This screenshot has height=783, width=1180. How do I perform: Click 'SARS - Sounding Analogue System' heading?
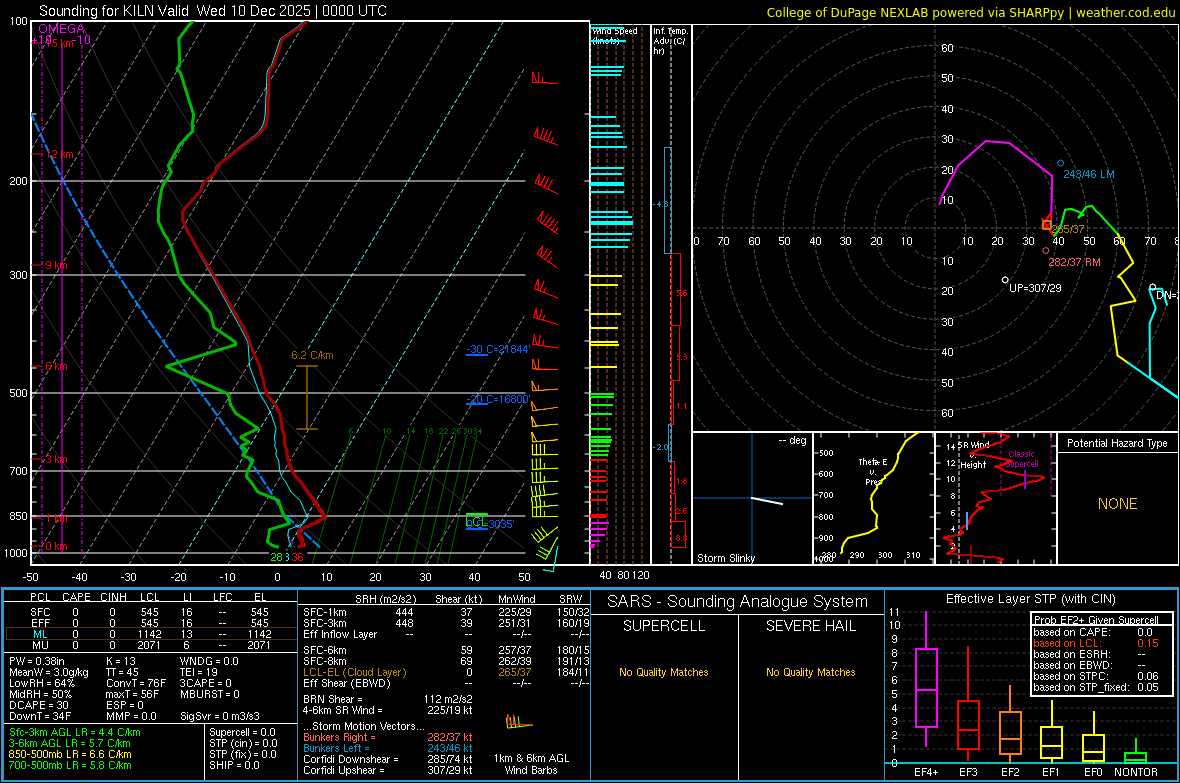(737, 602)
